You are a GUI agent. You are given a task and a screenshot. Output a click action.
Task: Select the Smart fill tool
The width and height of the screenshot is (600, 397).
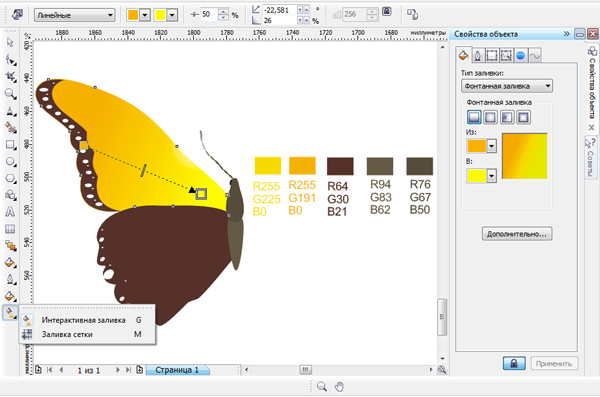[10, 127]
